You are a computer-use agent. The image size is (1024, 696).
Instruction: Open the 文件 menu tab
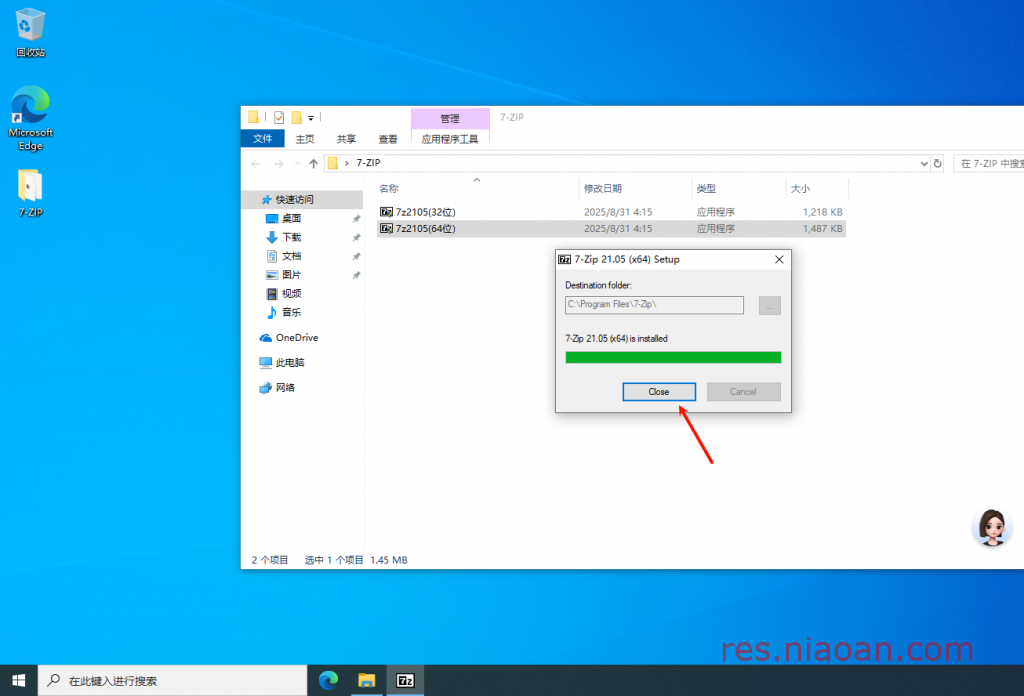pos(262,139)
